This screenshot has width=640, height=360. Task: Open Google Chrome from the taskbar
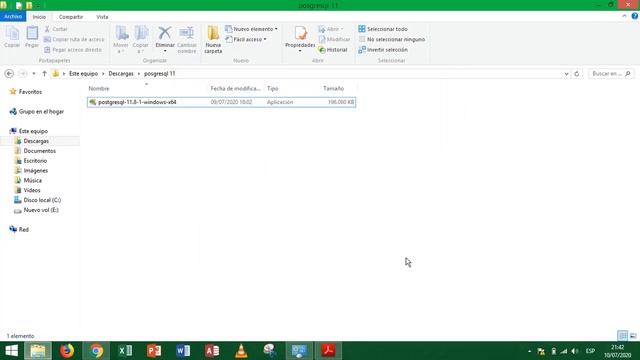coord(96,351)
